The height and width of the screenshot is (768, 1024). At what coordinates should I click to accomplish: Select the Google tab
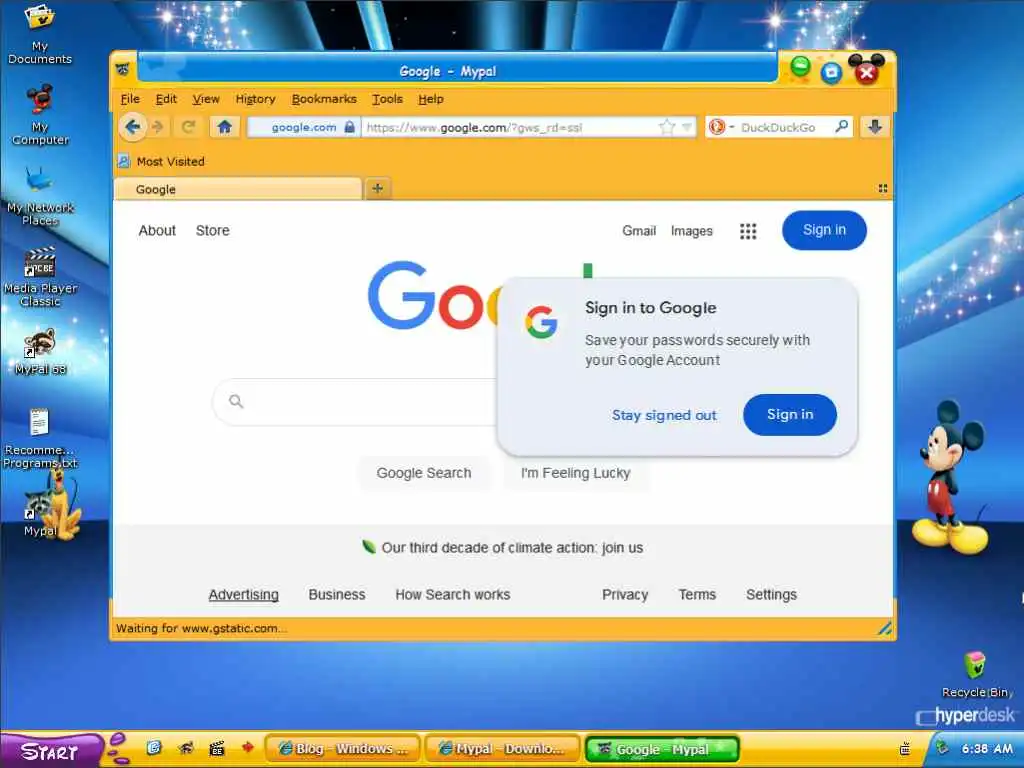point(238,189)
